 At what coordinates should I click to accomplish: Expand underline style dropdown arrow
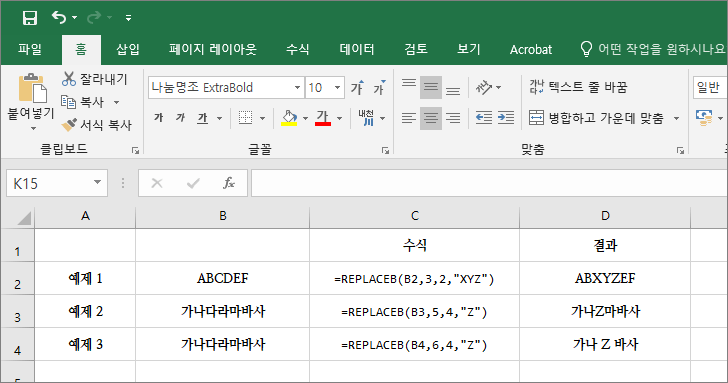(219, 118)
